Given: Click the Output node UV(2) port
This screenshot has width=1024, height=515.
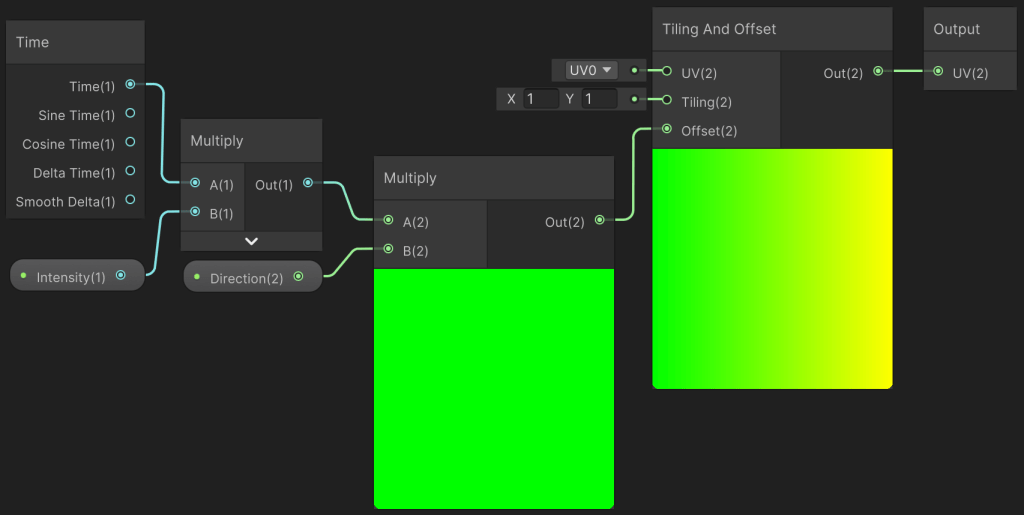Looking at the screenshot, I should coord(938,72).
